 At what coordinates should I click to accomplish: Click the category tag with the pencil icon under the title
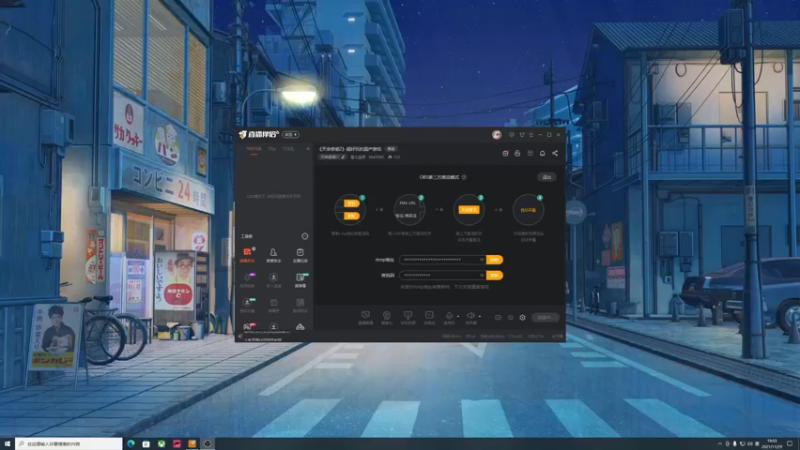(332, 157)
